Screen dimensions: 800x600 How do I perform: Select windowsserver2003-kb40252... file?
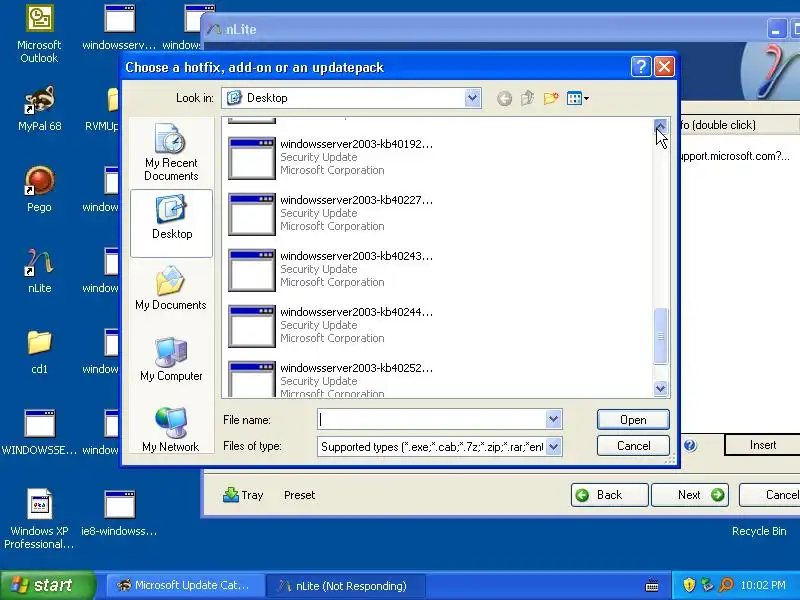331,379
